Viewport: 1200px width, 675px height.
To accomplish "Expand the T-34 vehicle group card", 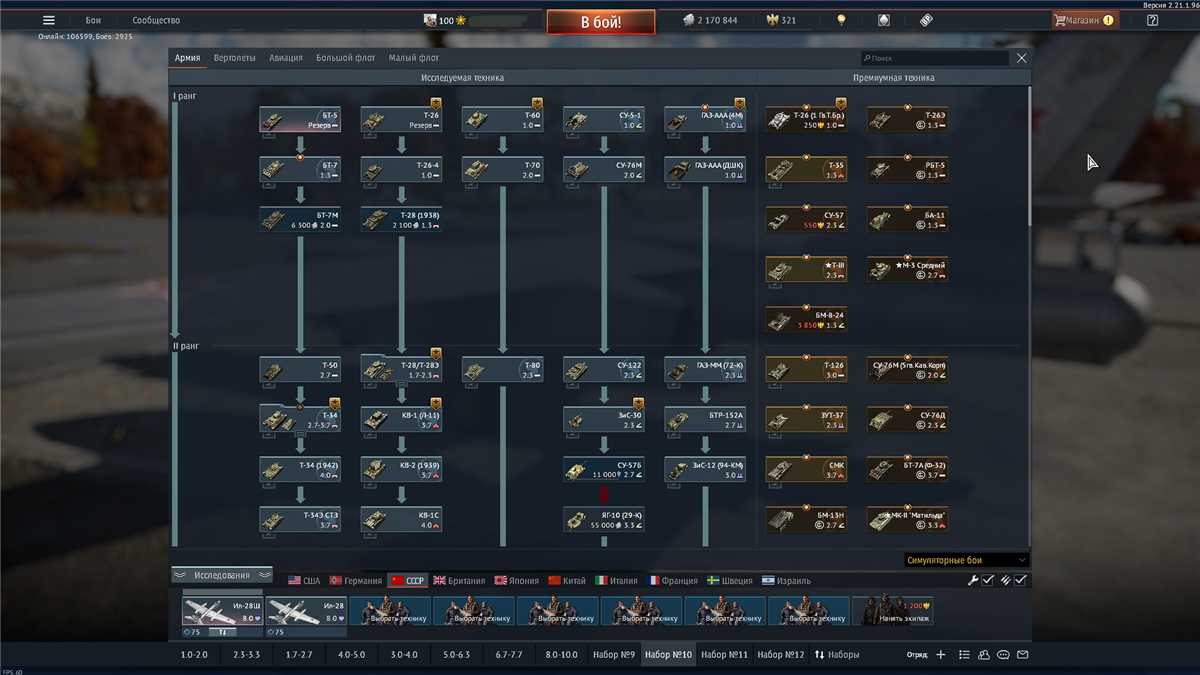I will [x=300, y=420].
